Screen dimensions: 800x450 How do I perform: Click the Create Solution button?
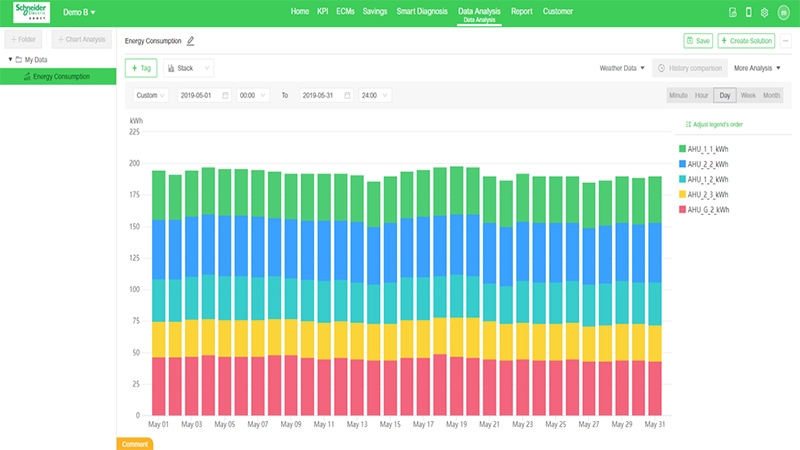(x=746, y=41)
